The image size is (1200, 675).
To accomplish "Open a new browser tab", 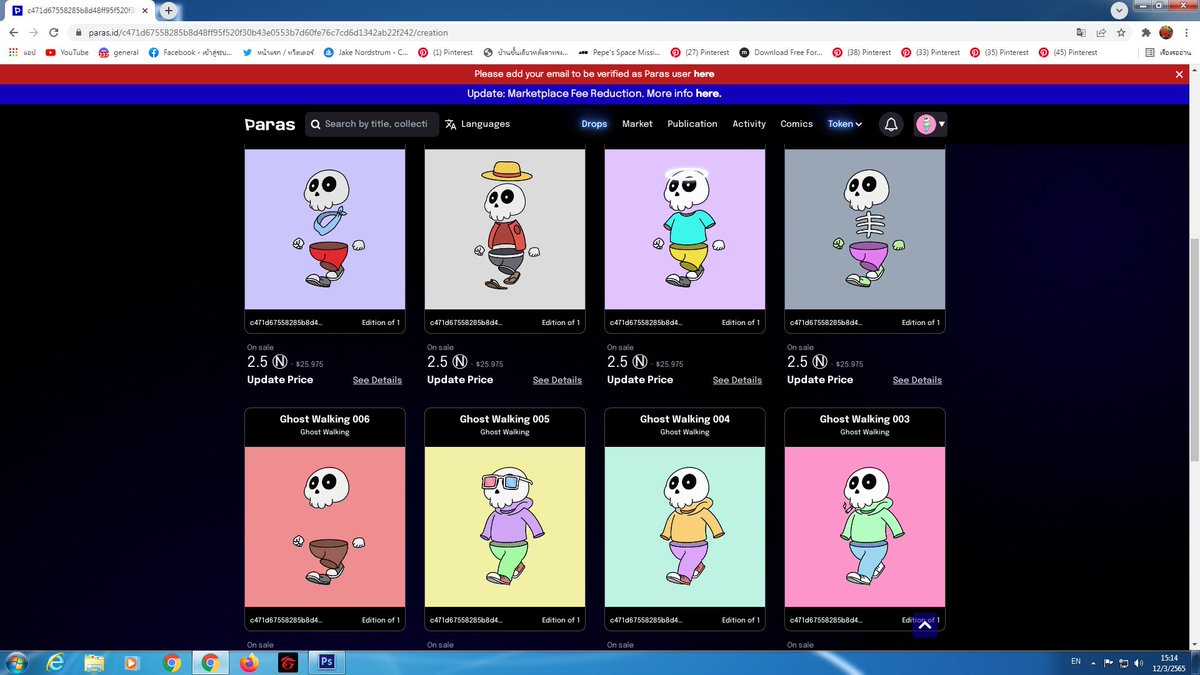I will click(168, 10).
